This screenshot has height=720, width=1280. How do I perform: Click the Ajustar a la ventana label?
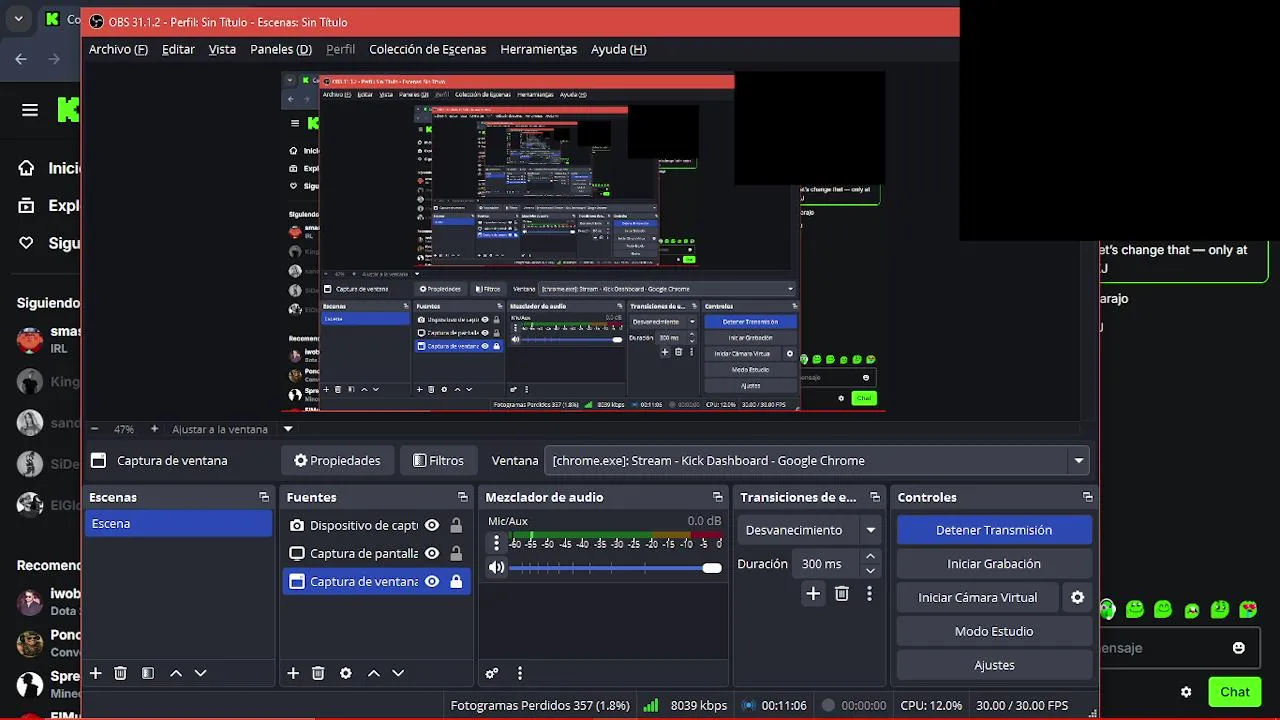click(x=220, y=429)
